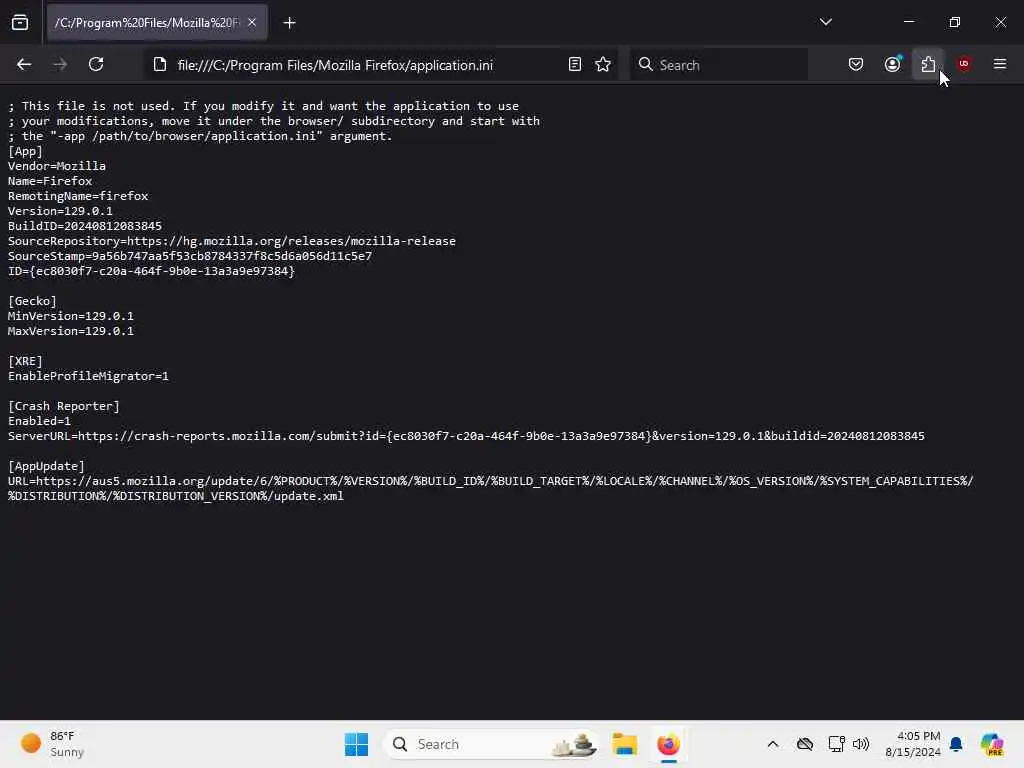Open notifications bell icon
Viewport: 1024px width, 768px height.
point(956,744)
